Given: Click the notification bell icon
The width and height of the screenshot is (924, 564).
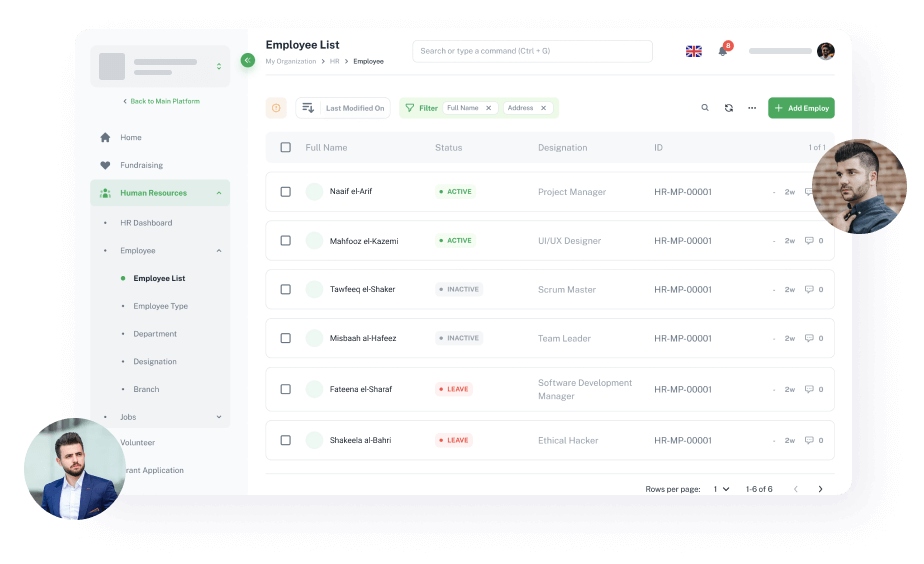Looking at the screenshot, I should [x=723, y=51].
